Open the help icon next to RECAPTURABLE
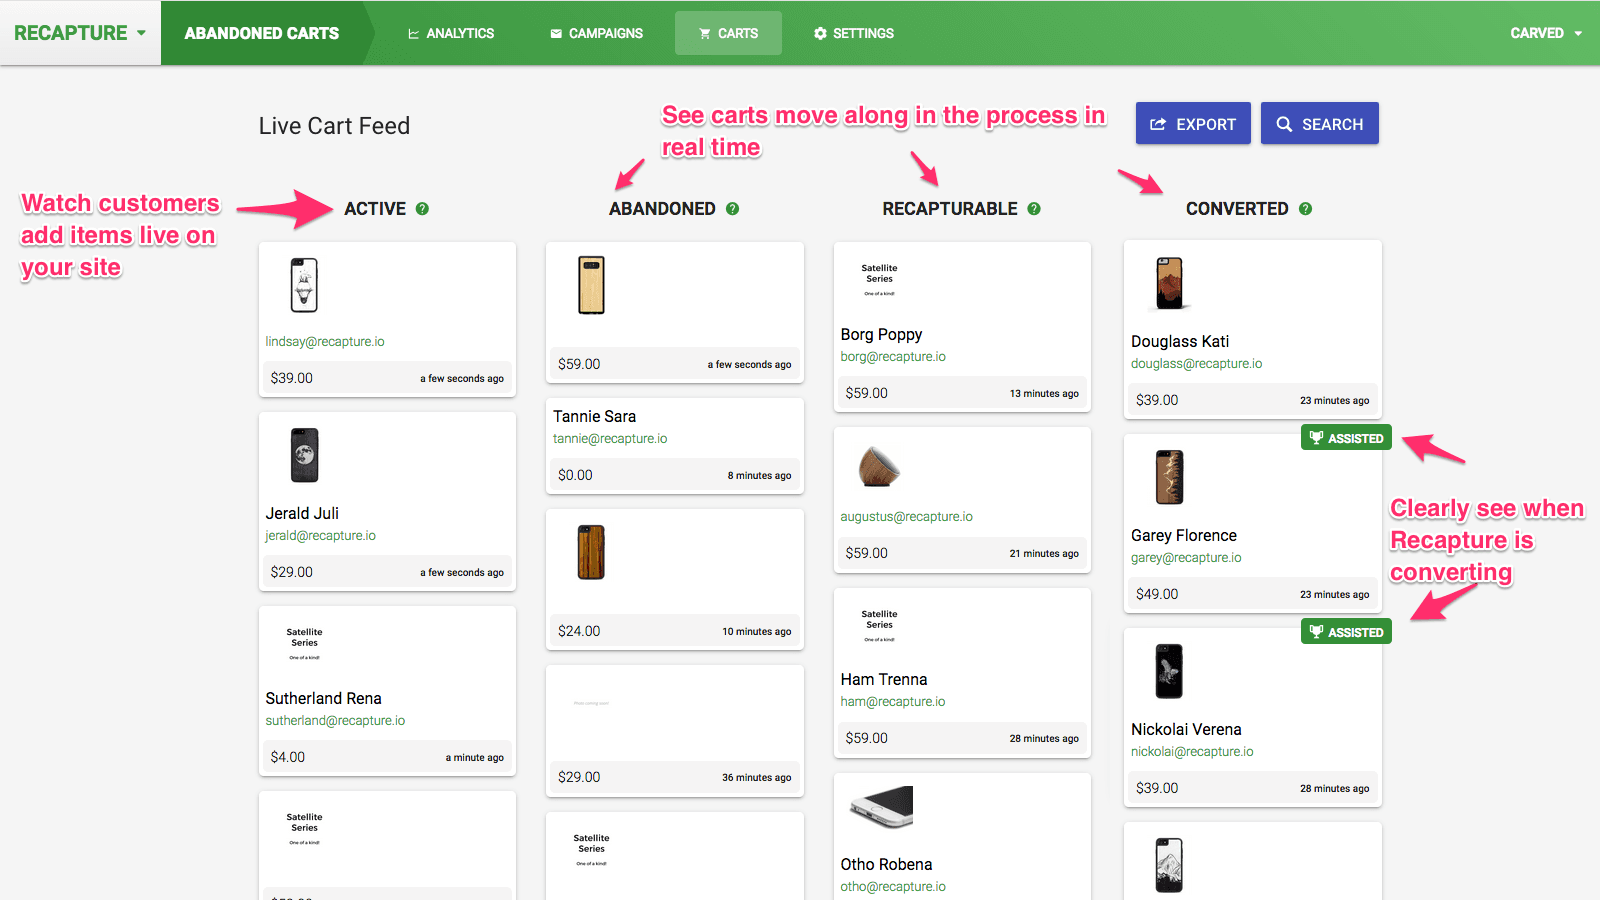This screenshot has width=1600, height=900. [x=1034, y=208]
